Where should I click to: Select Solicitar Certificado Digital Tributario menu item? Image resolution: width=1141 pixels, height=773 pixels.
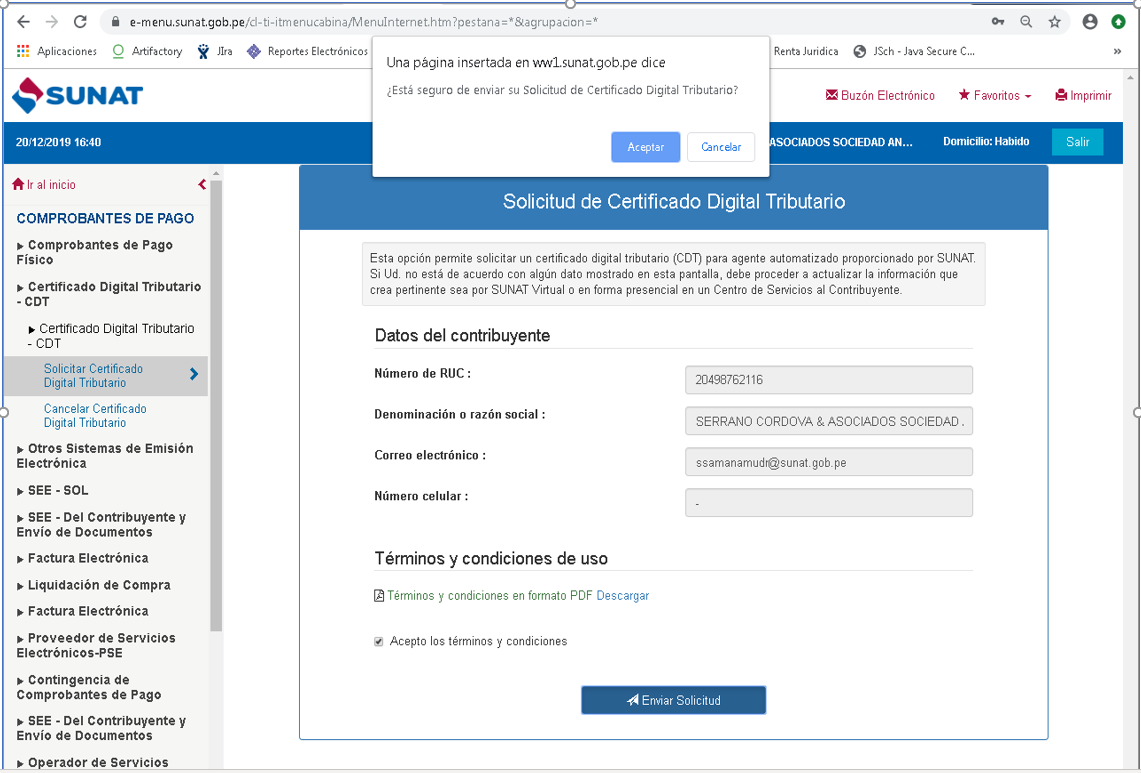pyautogui.click(x=93, y=376)
